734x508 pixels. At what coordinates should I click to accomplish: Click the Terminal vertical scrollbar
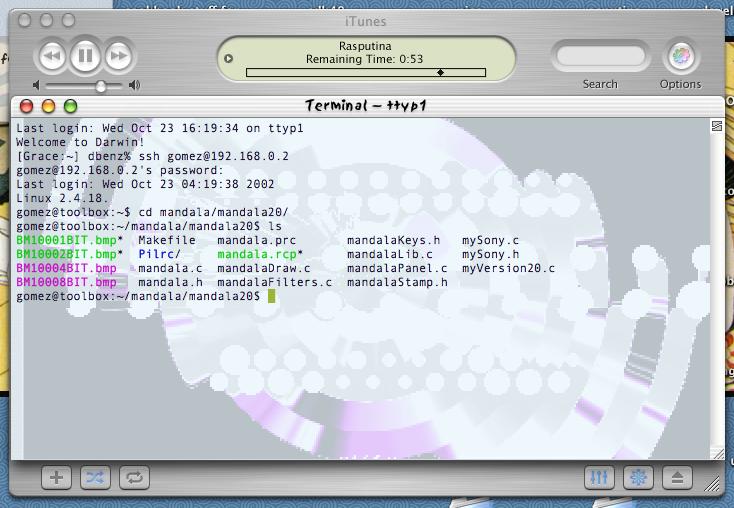point(717,288)
